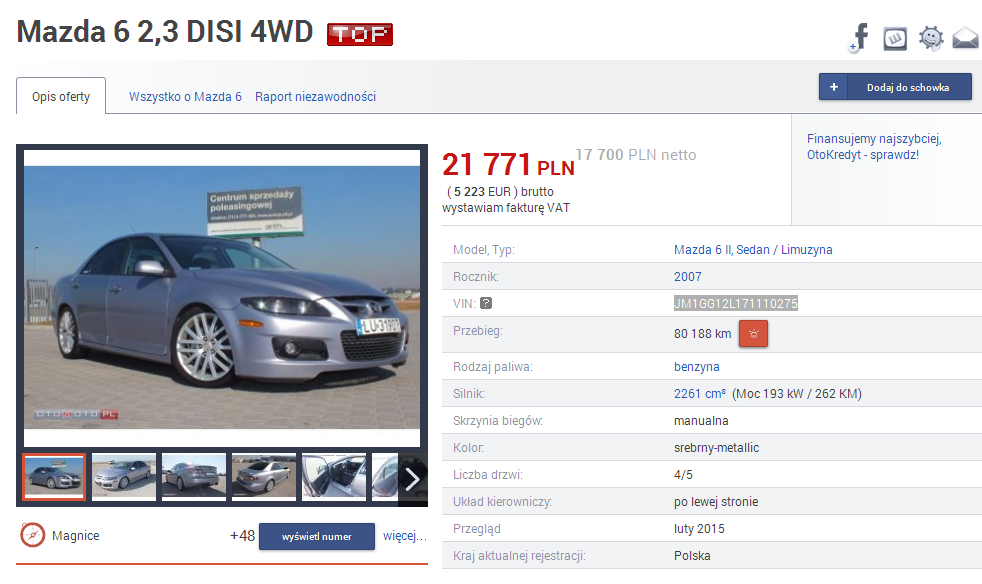Expand contact details via "więcej..." link
Image resolution: width=982 pixels, height=584 pixels.
tap(405, 536)
